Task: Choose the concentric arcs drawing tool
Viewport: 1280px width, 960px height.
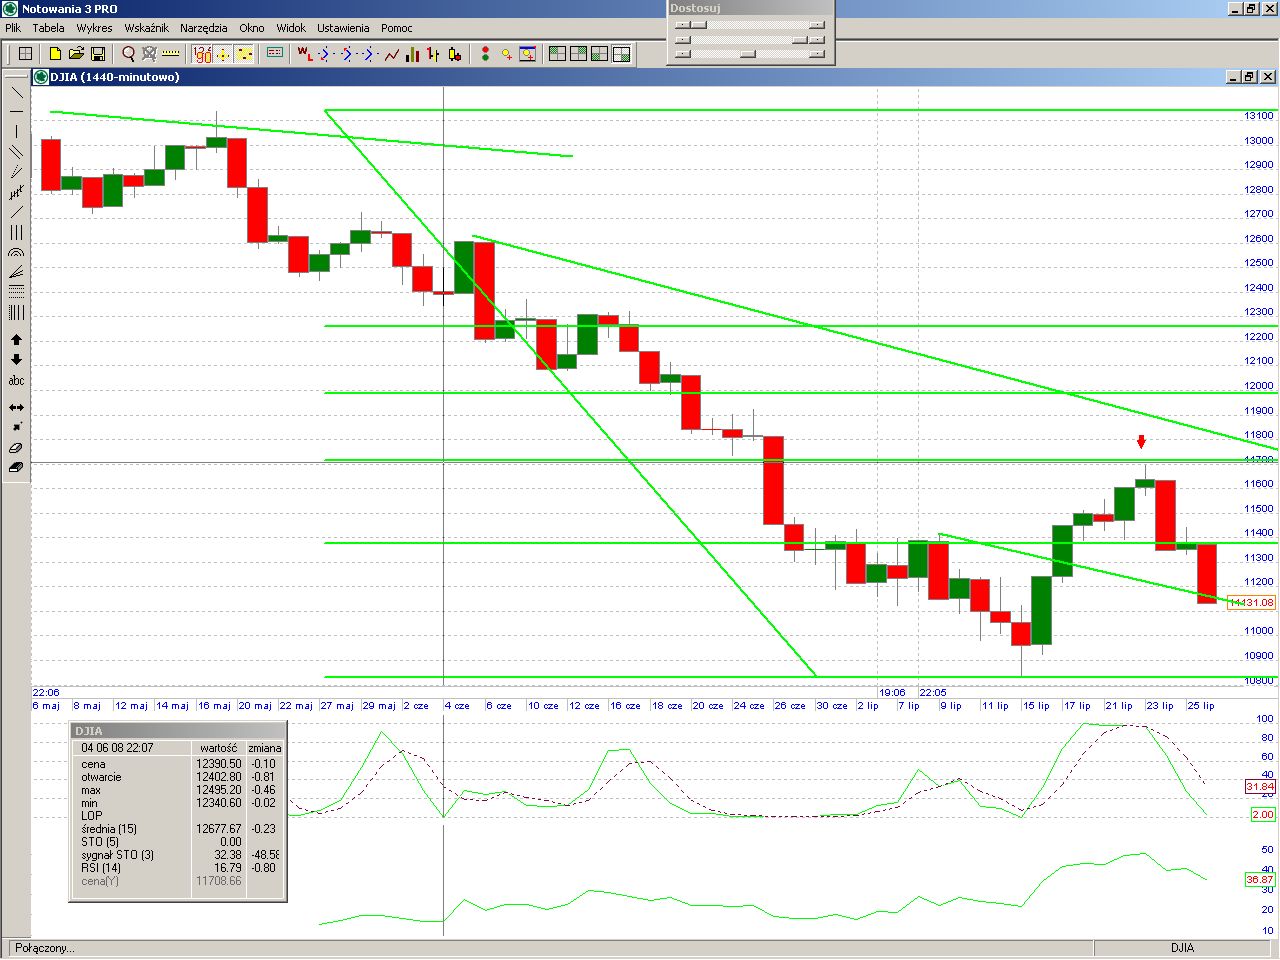Action: coord(16,253)
